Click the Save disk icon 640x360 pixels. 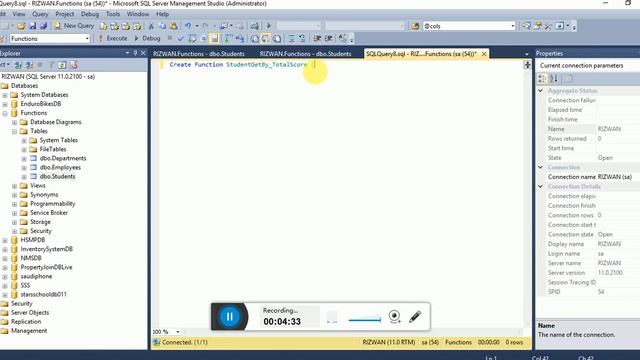[32, 26]
